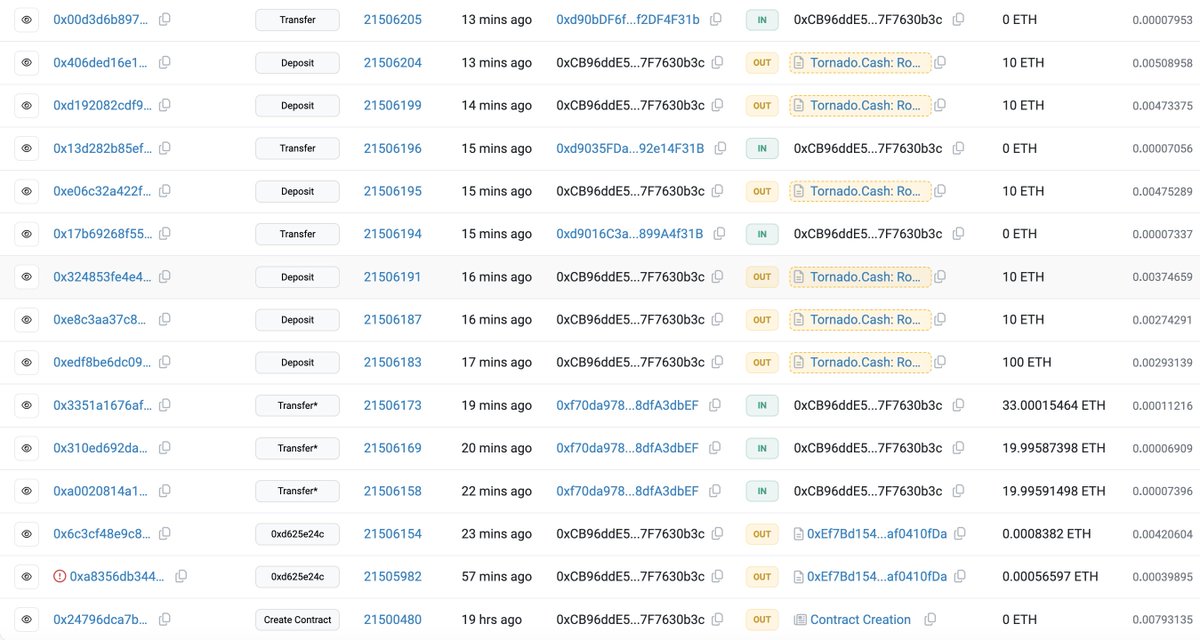Copy transaction hash 0xedf8be6dc09
1200x640 pixels.
click(165, 362)
